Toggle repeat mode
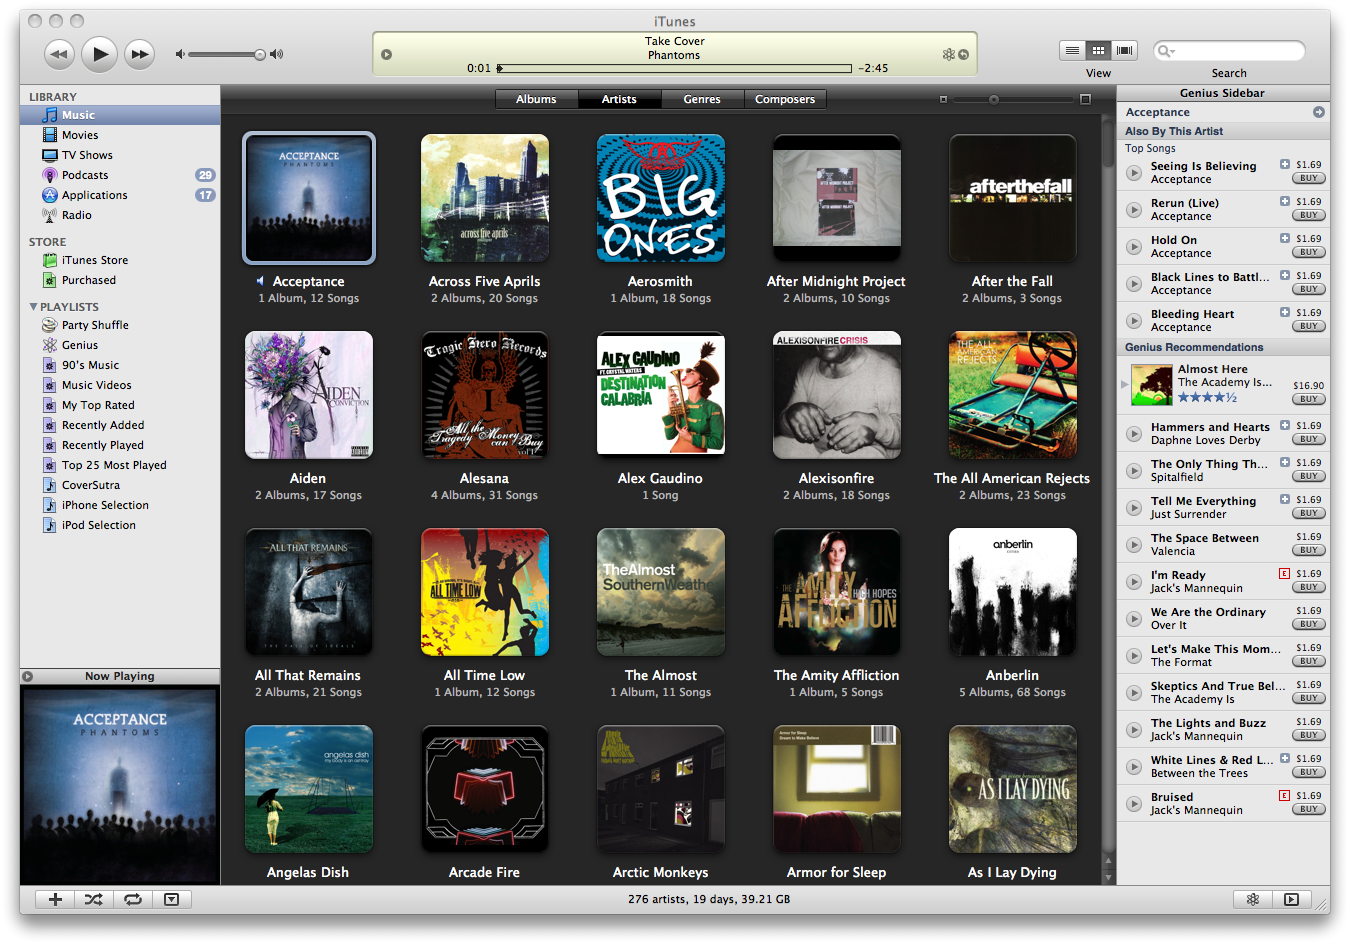 (x=133, y=899)
